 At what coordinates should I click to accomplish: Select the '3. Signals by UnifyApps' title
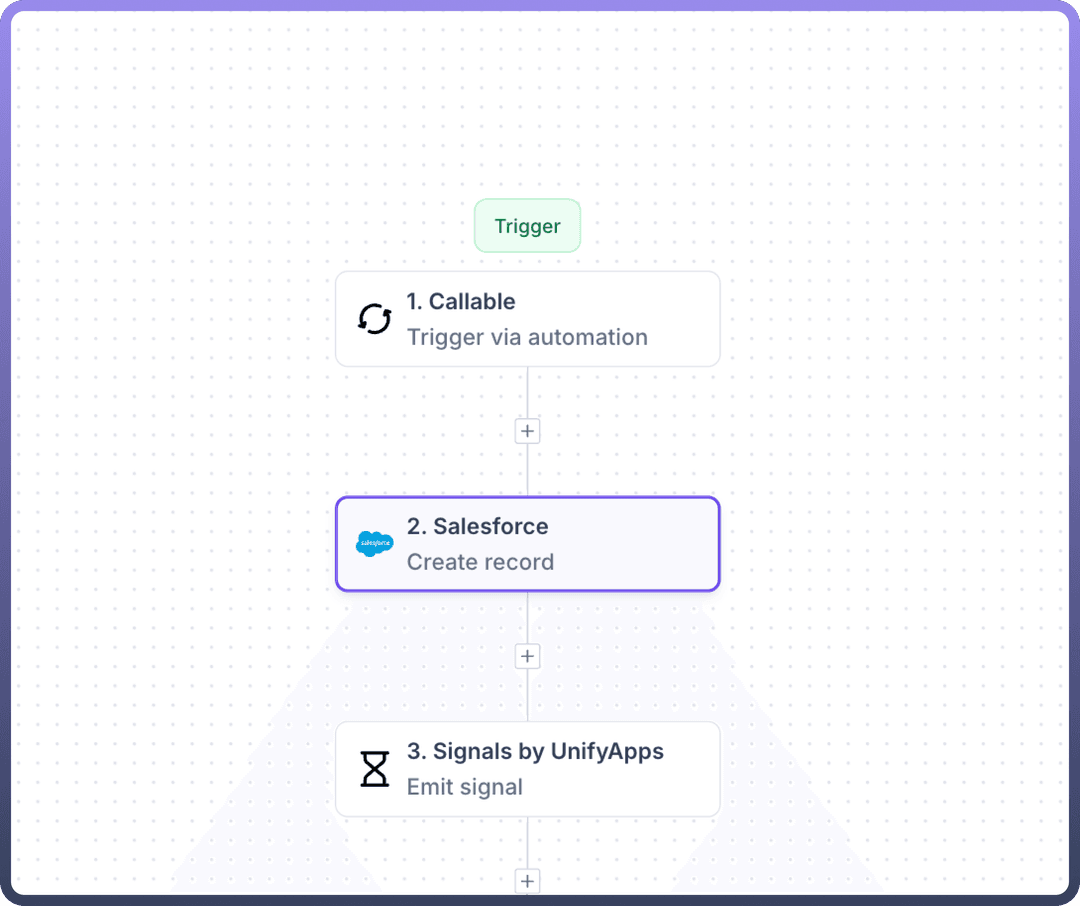point(535,752)
